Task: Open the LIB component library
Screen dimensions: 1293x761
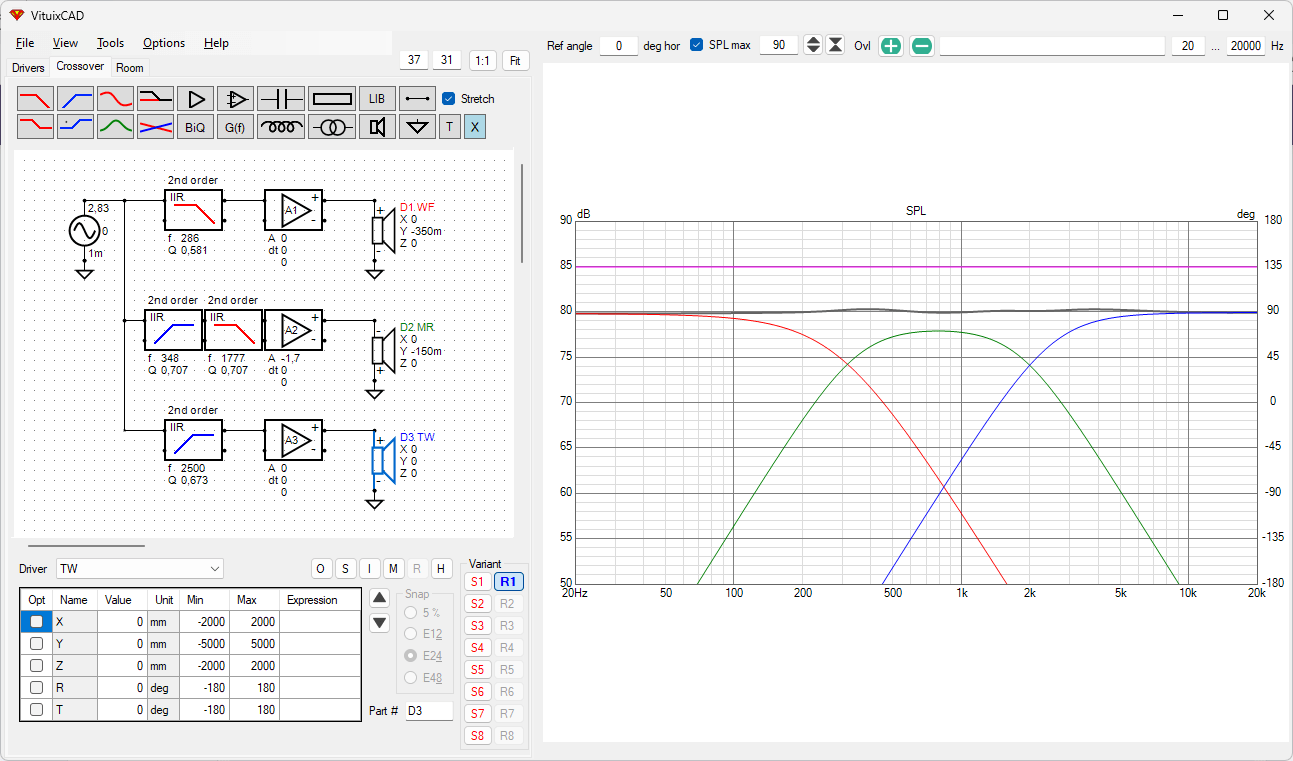Action: pyautogui.click(x=377, y=99)
